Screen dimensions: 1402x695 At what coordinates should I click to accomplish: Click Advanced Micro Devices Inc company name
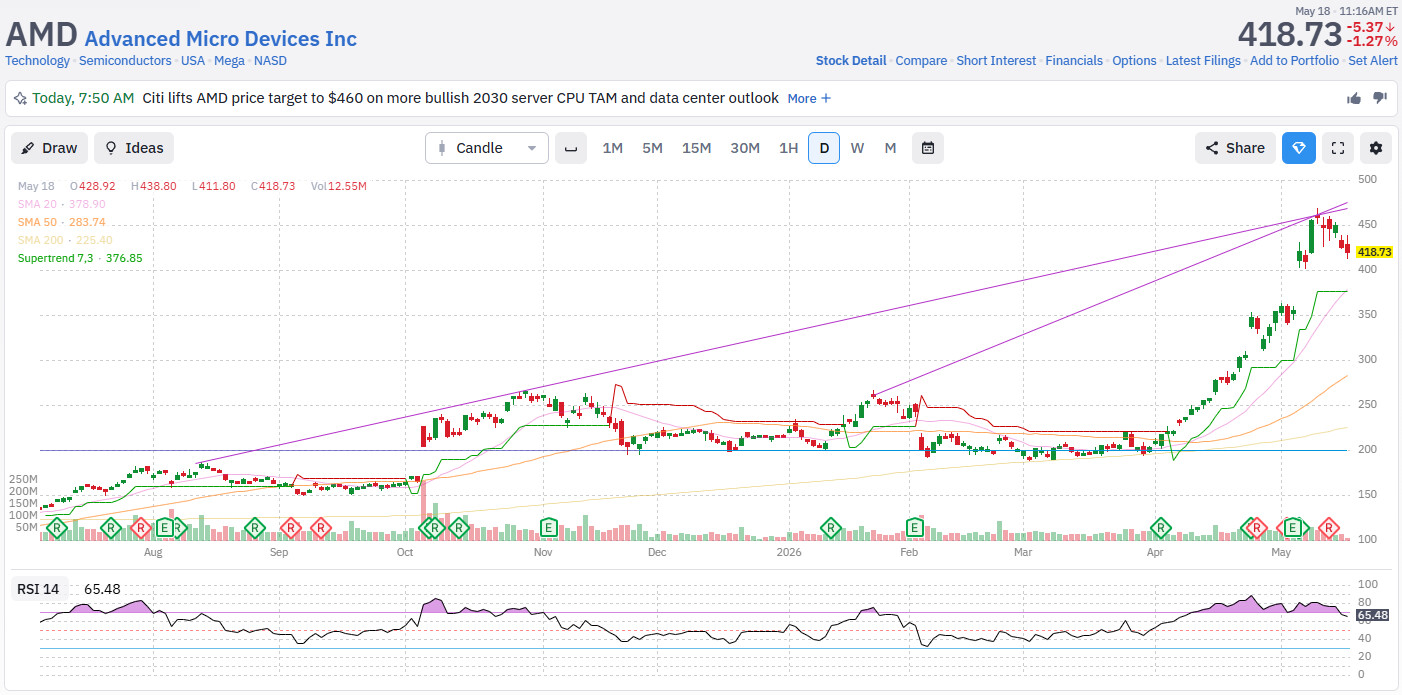click(220, 39)
